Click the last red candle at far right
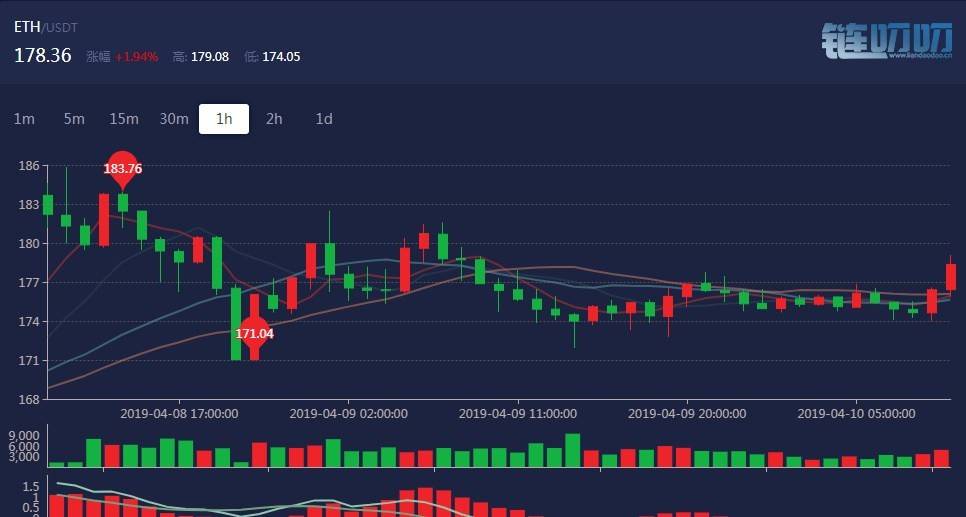This screenshot has width=966, height=517. click(951, 277)
